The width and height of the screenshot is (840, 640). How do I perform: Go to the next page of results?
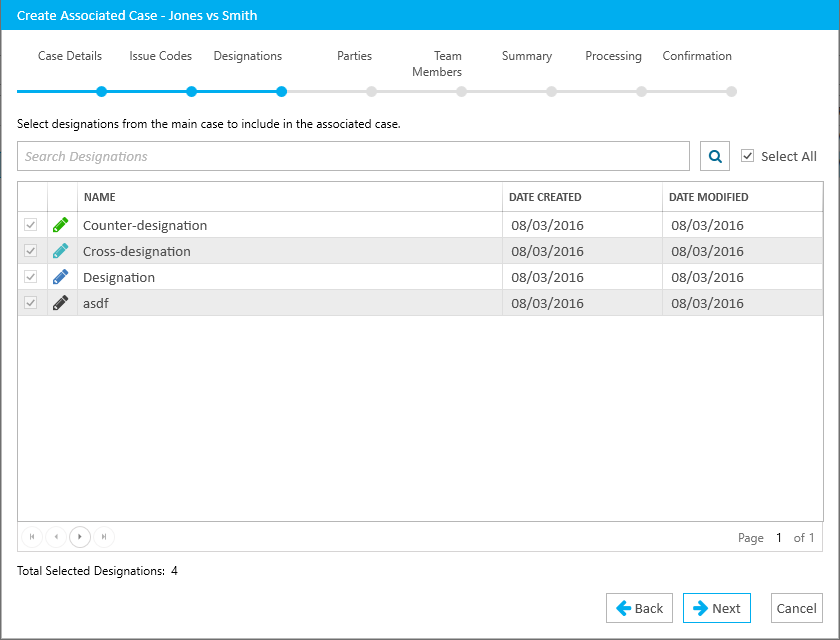point(80,537)
